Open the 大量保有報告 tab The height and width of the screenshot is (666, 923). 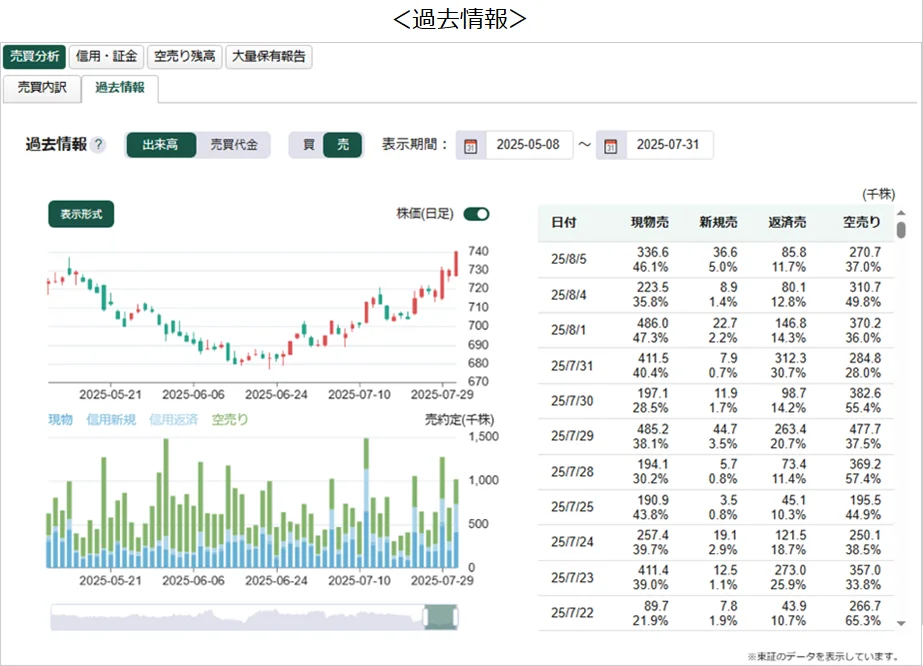pyautogui.click(x=268, y=57)
